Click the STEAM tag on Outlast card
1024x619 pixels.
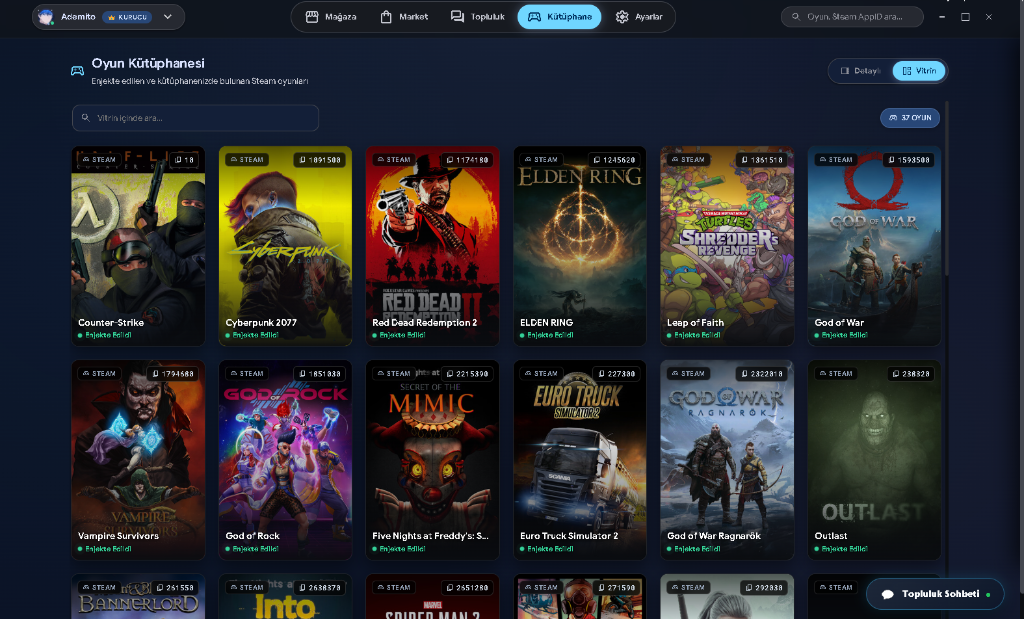pos(836,373)
